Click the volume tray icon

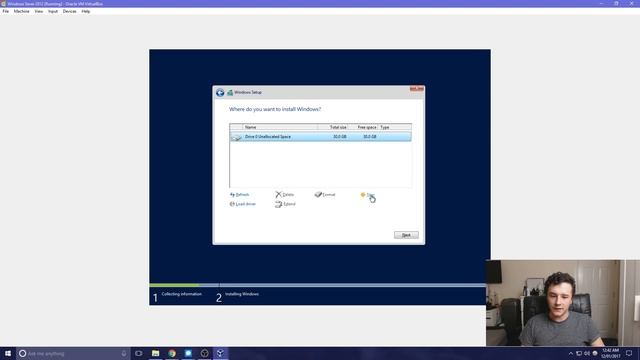pyautogui.click(x=587, y=353)
